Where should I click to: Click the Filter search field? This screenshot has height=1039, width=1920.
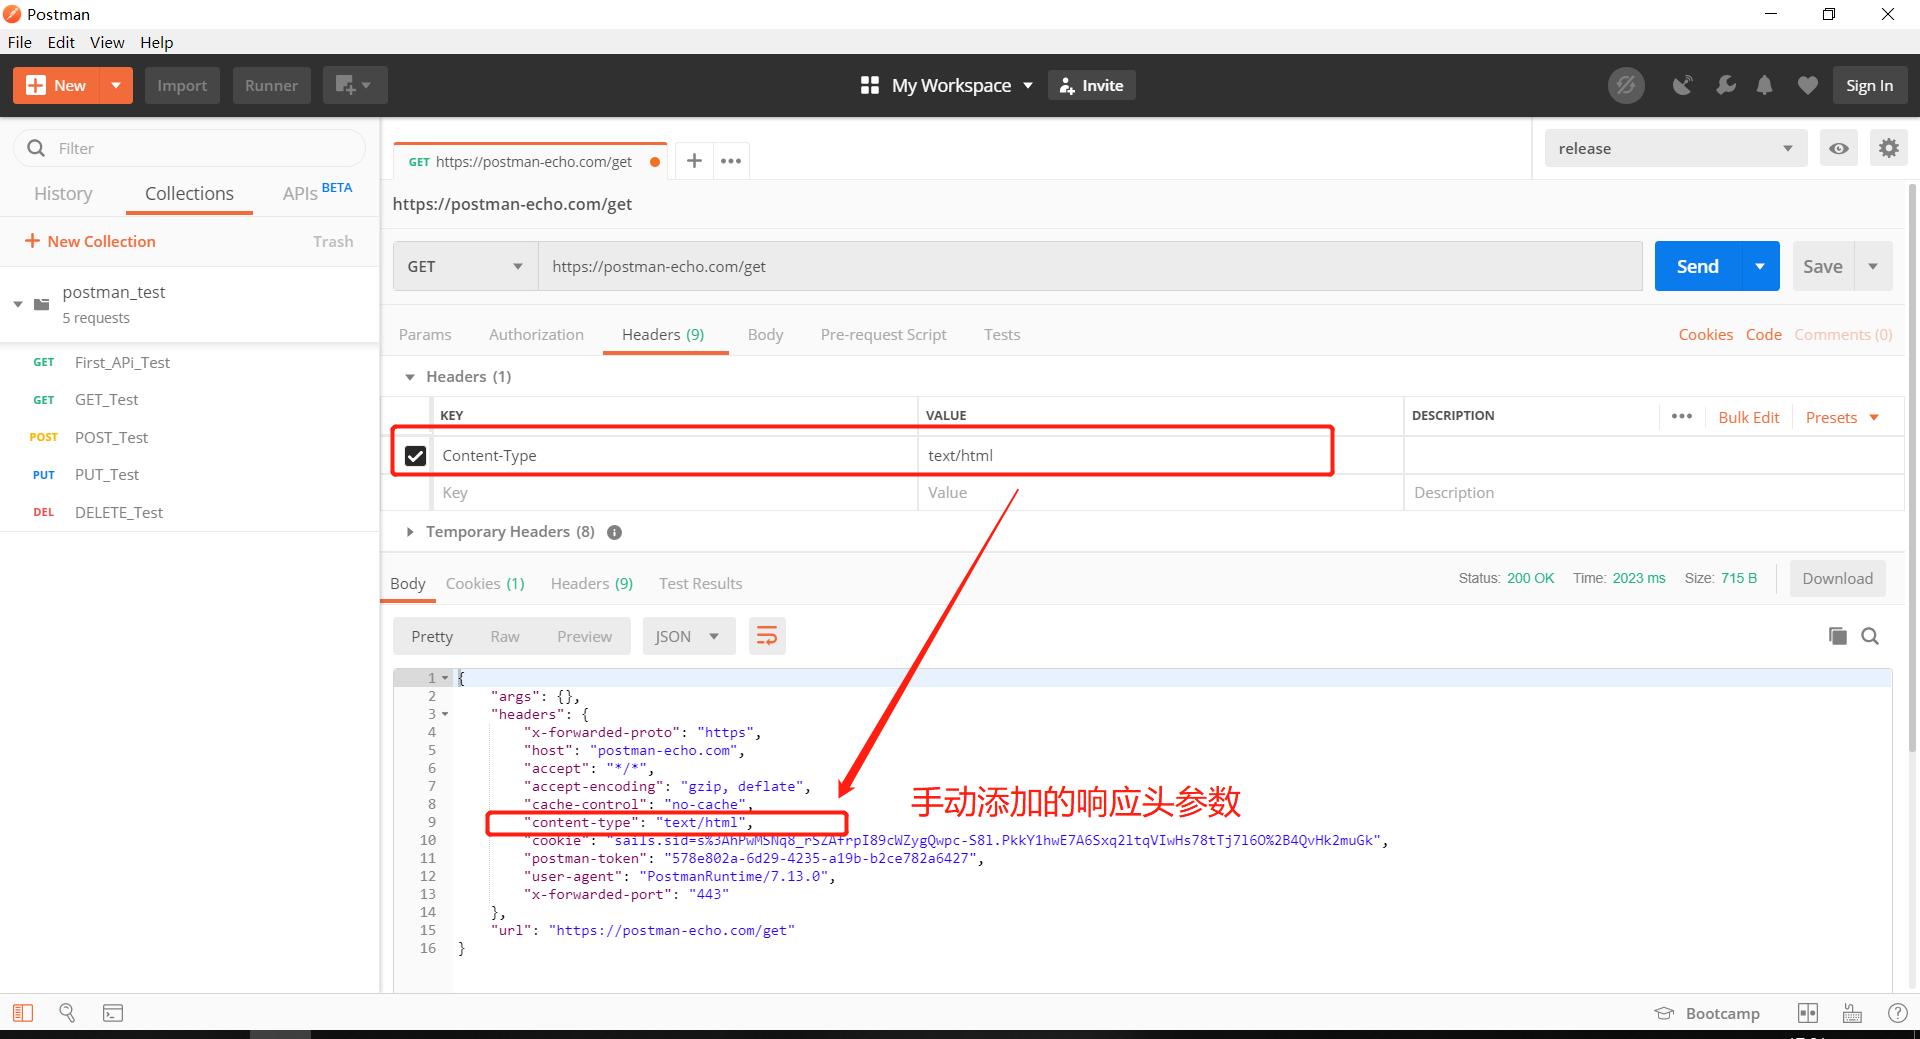coord(190,148)
